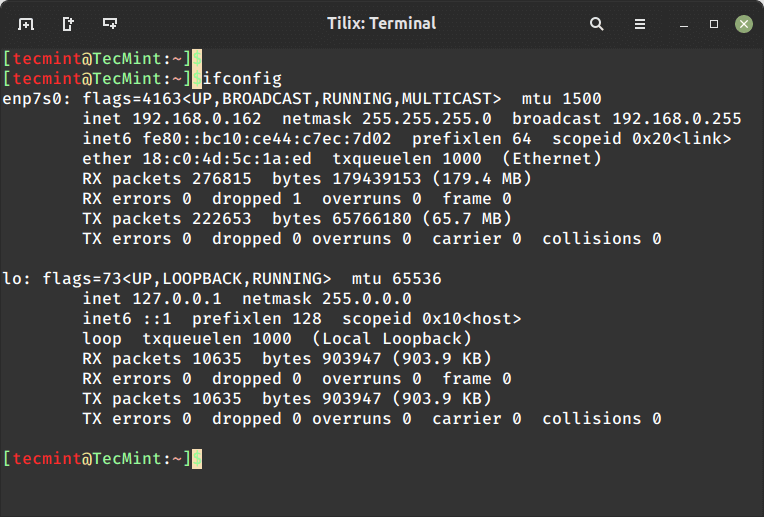Click 'txqueuelen 1000' on ether line

[x=407, y=159]
